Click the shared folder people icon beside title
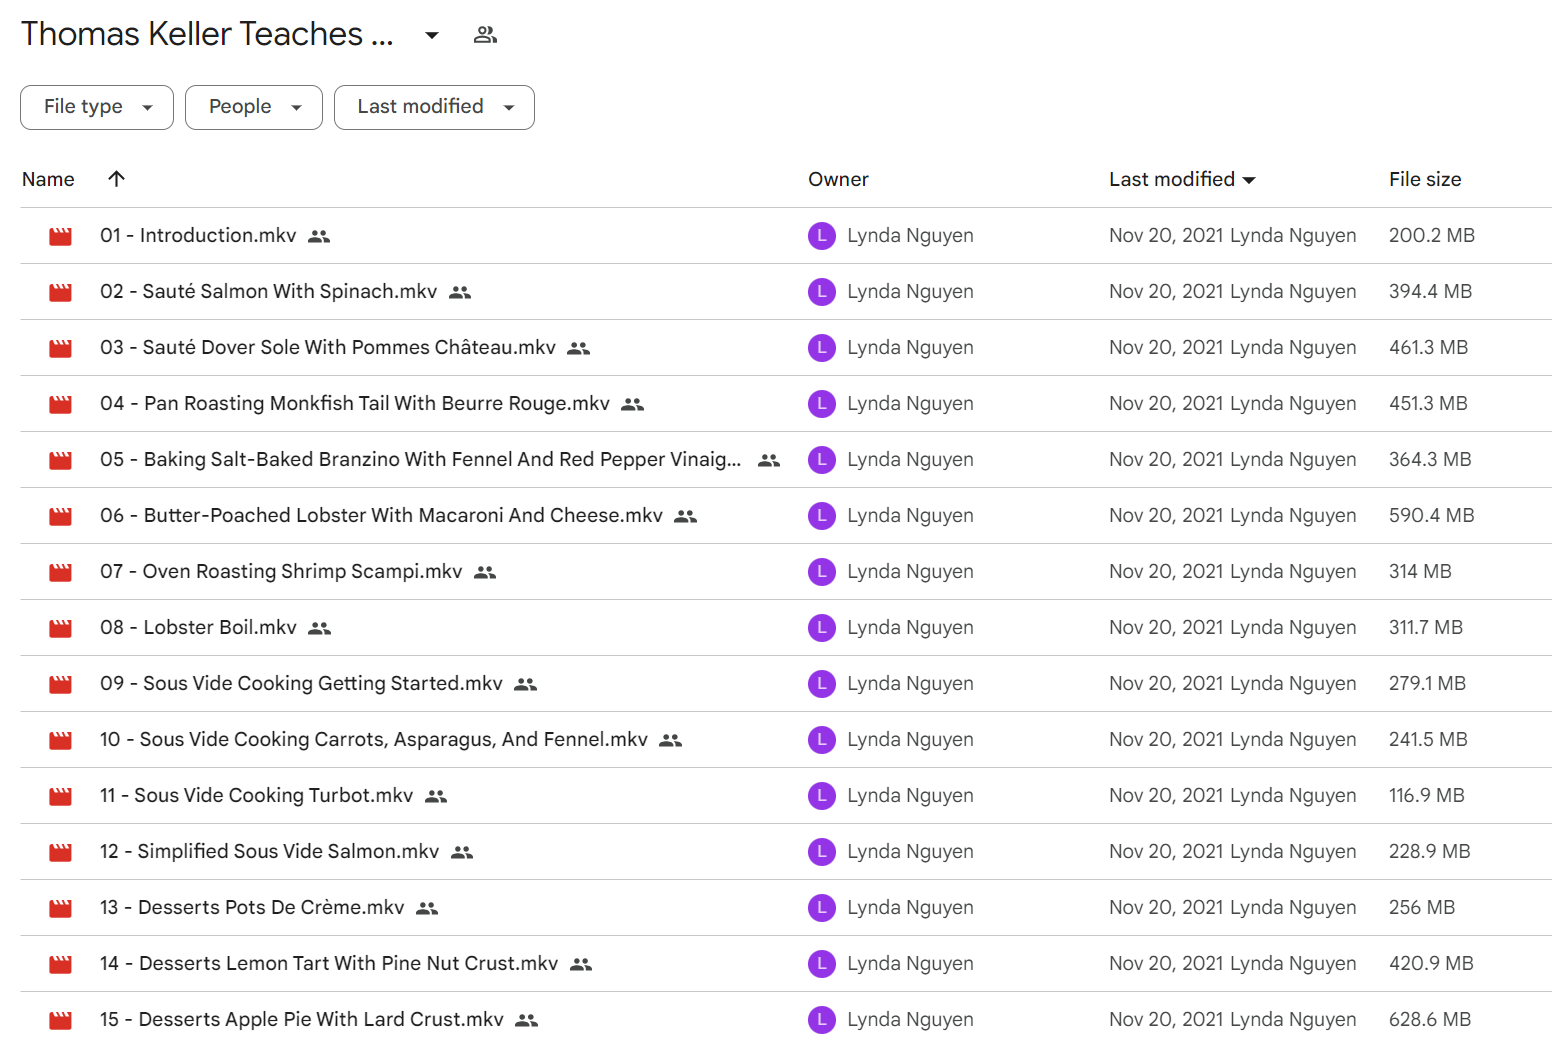 point(485,35)
